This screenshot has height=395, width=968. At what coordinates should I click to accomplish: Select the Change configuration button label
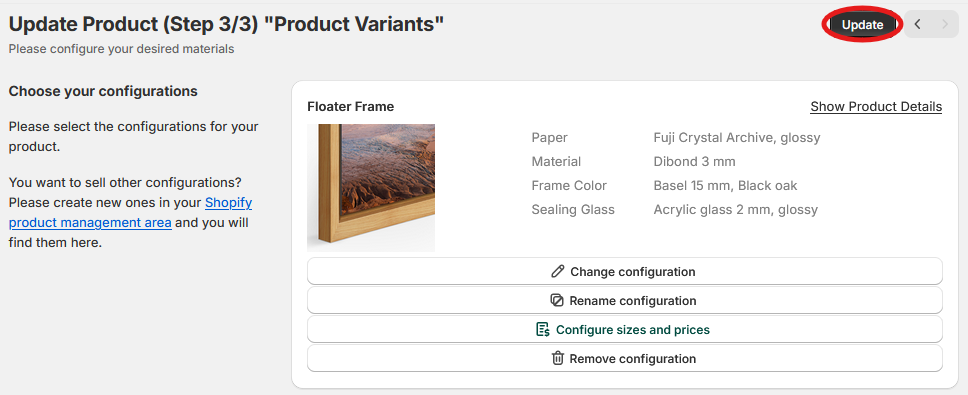pos(632,272)
